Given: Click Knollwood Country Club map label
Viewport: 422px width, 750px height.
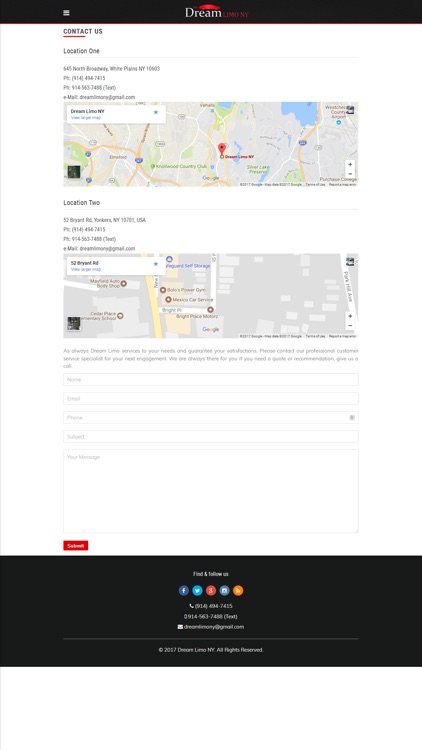Looking at the screenshot, I should point(181,166).
